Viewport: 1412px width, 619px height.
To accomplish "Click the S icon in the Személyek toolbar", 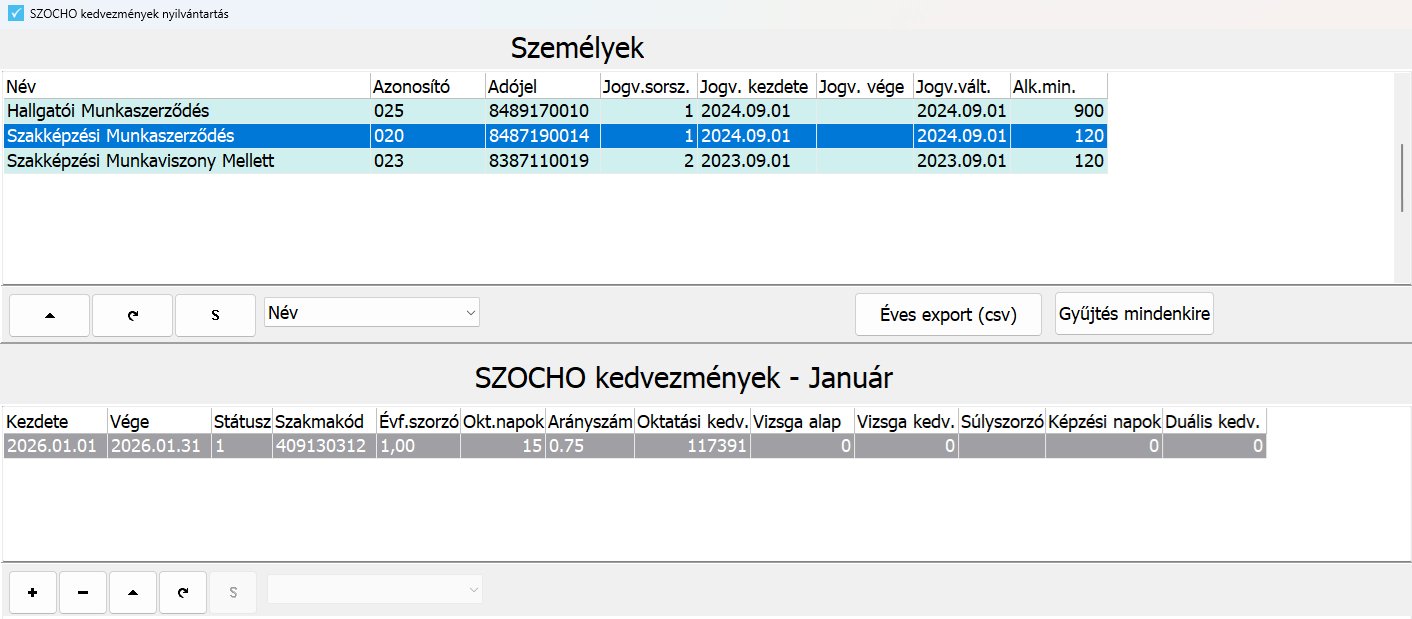I will tap(215, 314).
